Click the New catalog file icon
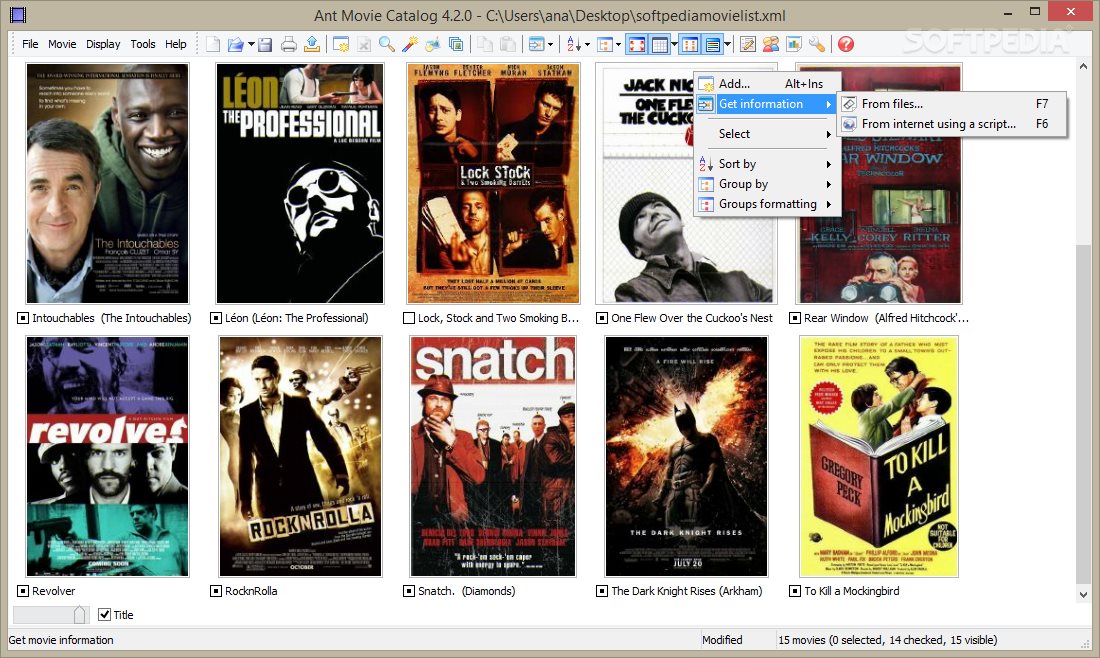 [x=213, y=44]
